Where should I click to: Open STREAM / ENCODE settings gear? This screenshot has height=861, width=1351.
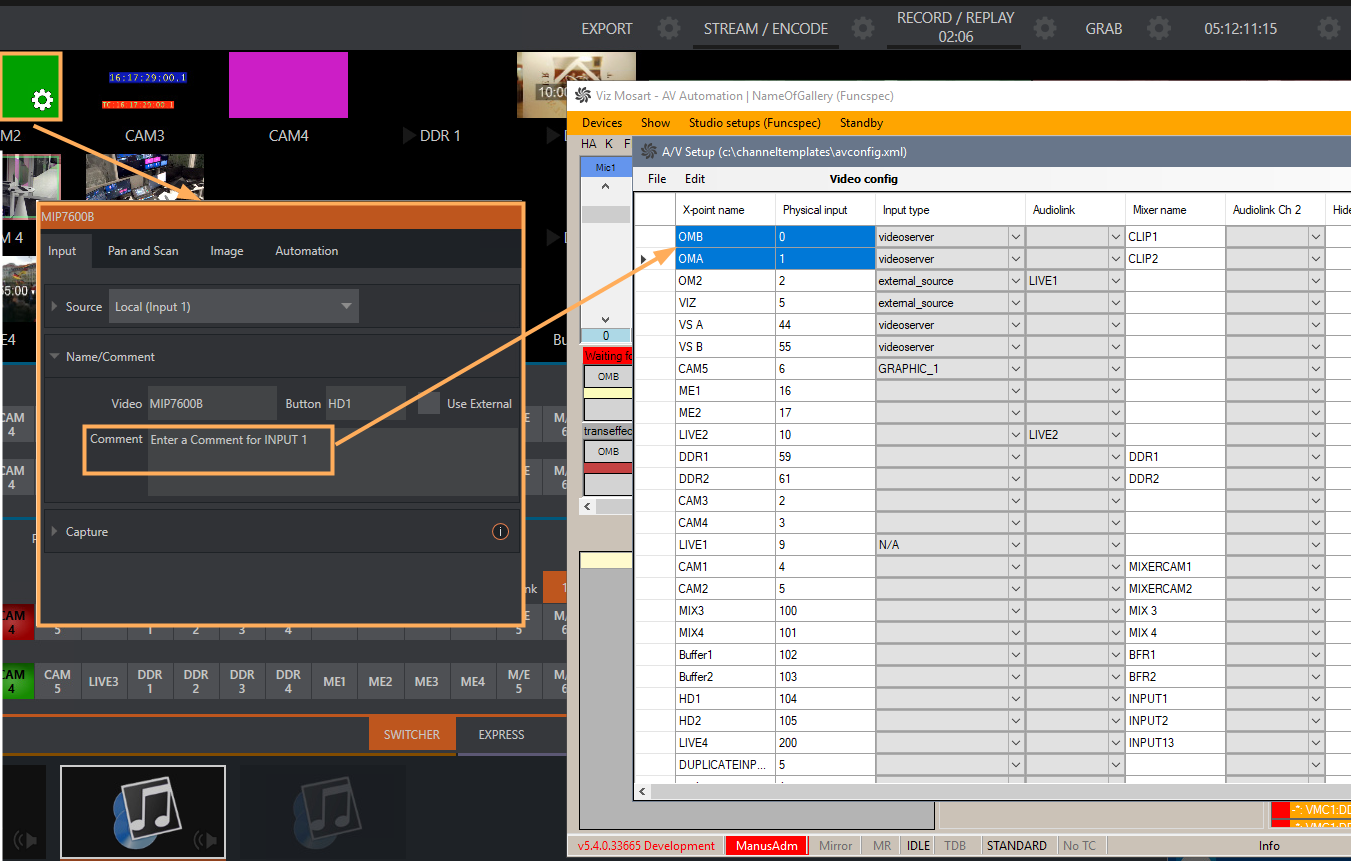[x=862, y=28]
